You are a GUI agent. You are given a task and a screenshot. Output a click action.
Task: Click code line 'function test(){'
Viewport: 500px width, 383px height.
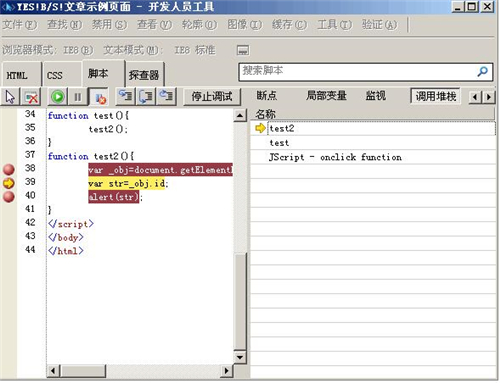click(88, 116)
